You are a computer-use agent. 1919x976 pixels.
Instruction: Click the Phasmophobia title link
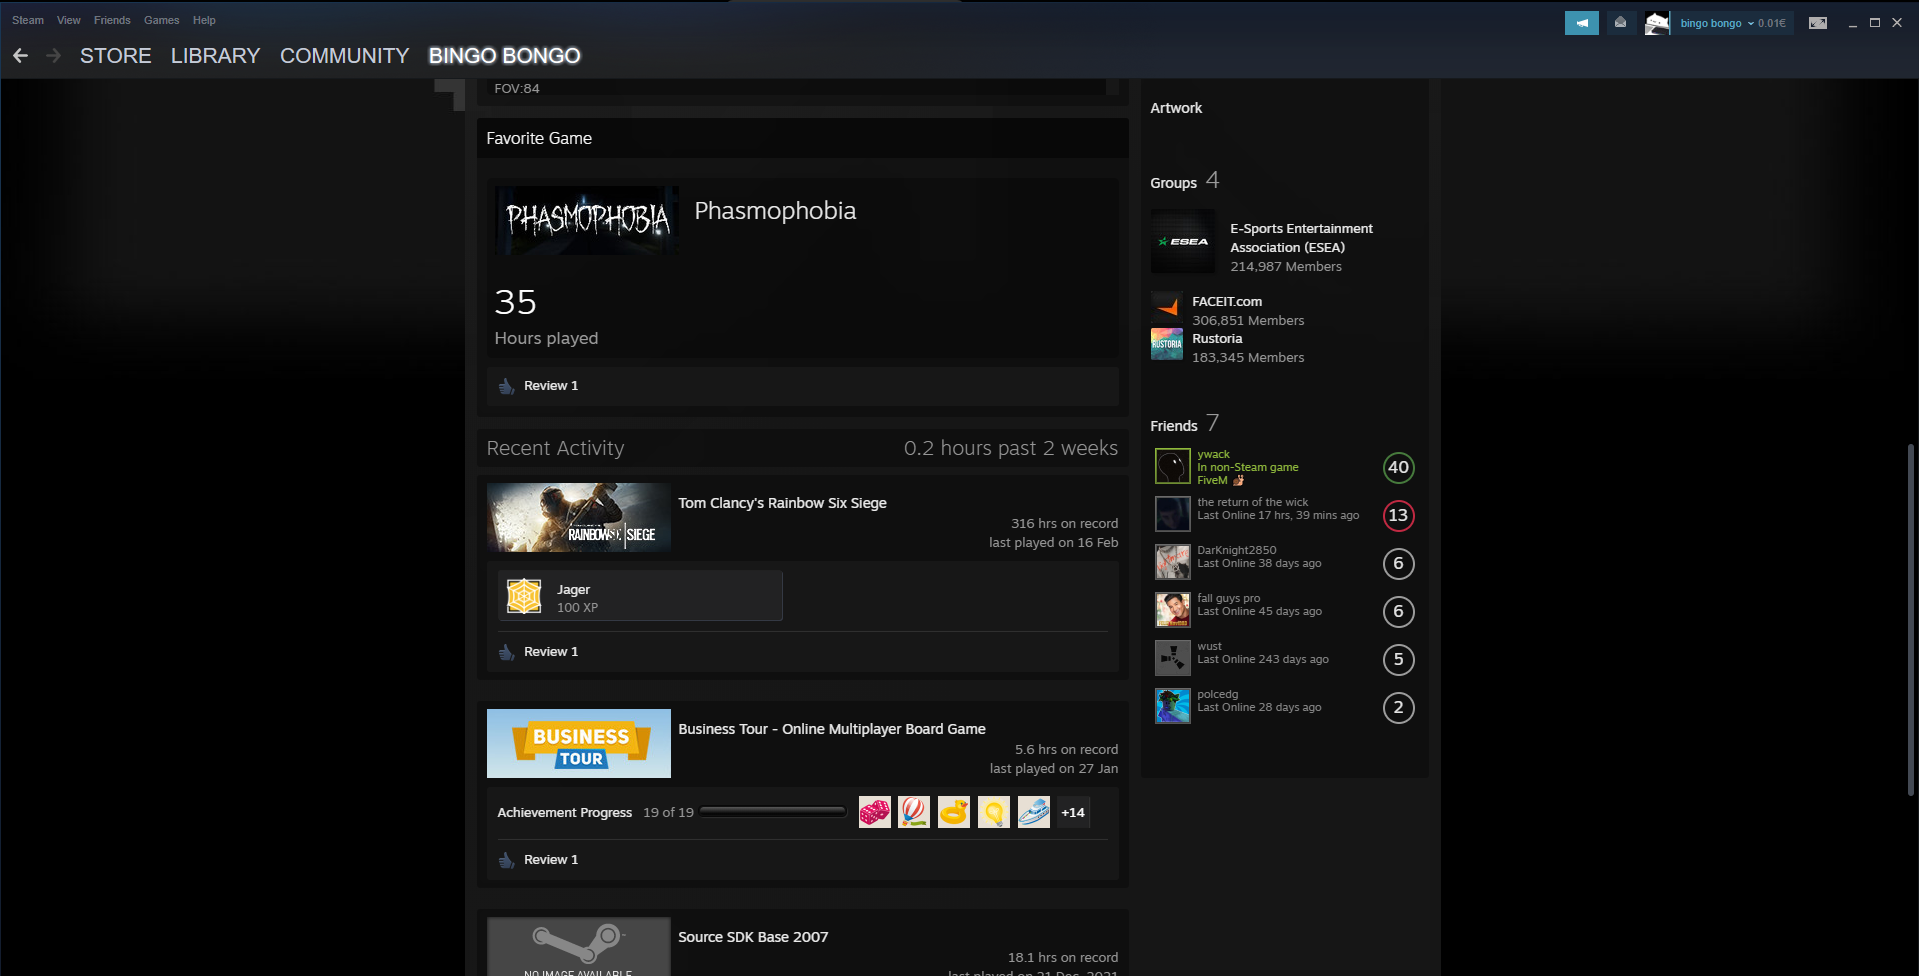pos(775,211)
